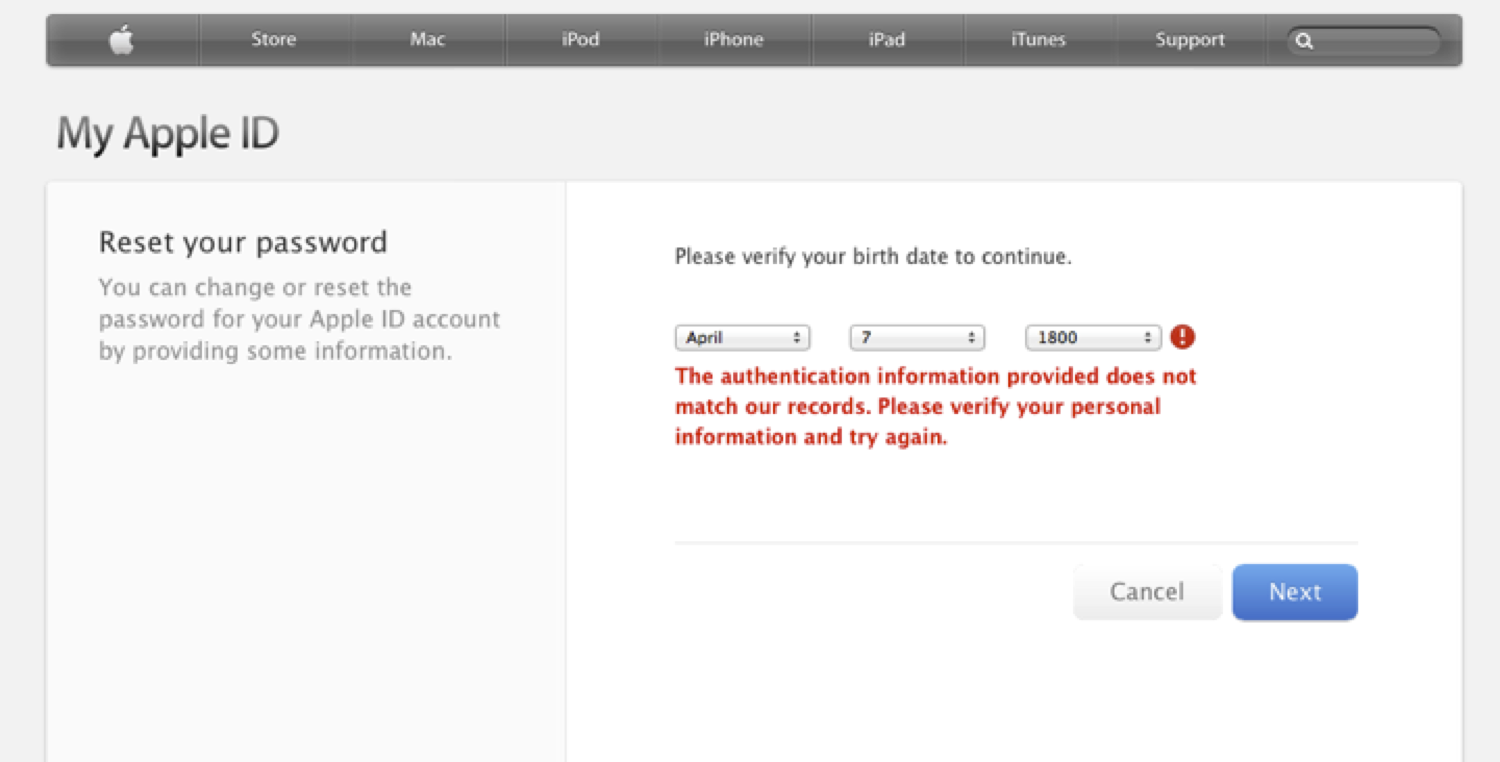Visit the Support section

point(1190,40)
